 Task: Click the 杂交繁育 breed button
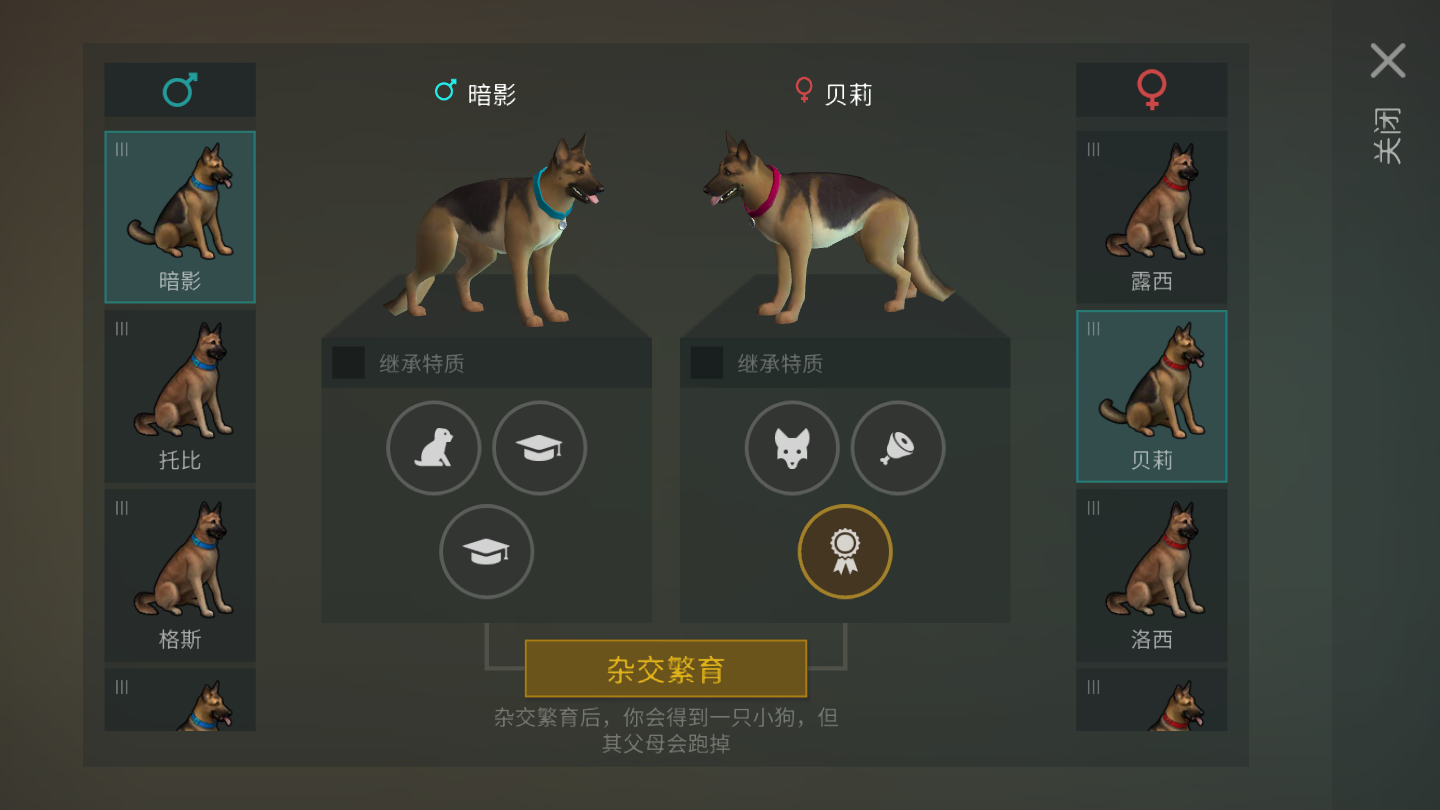point(666,669)
